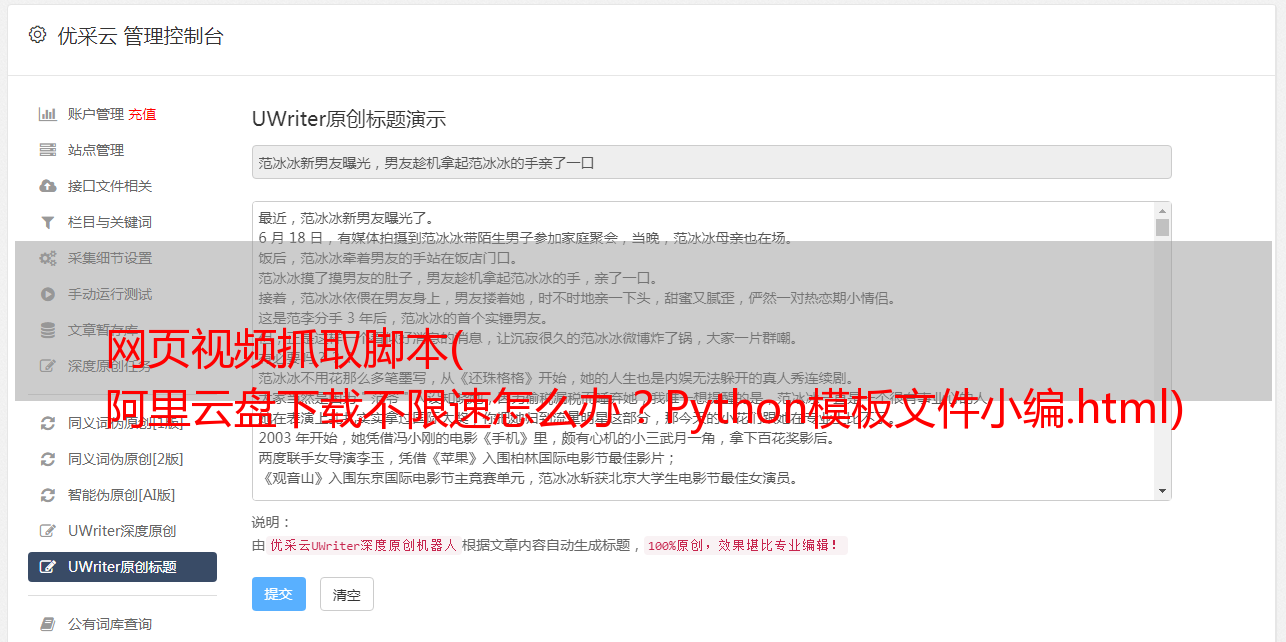The height and width of the screenshot is (642, 1286).
Task: Click the refresh icon for 智能伪原创[AI版]
Action: click(47, 495)
